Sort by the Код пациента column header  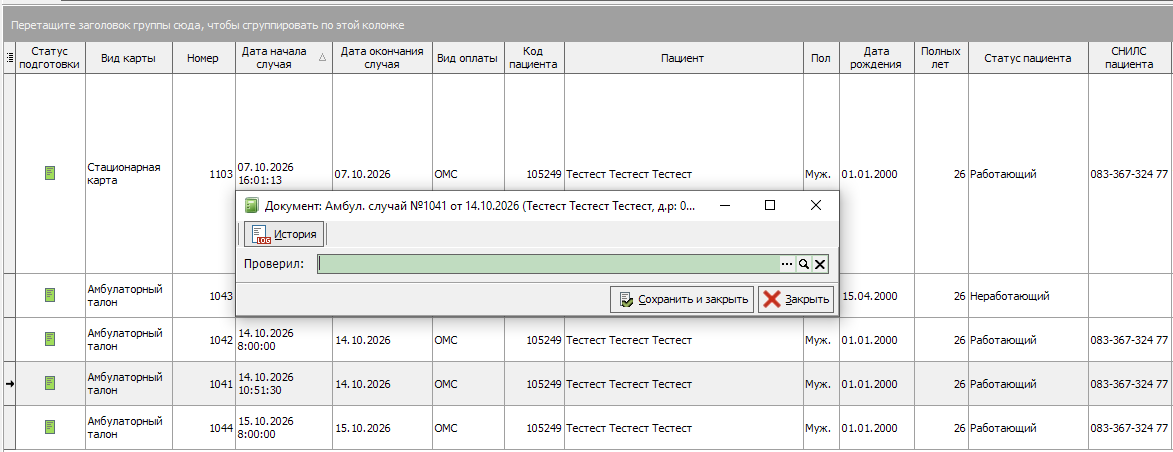pos(534,58)
